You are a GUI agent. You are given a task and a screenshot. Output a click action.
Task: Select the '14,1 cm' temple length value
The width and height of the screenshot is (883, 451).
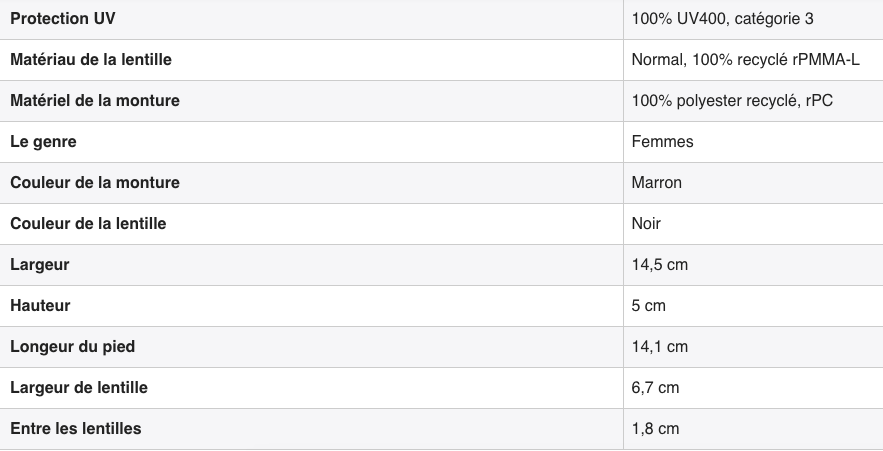(660, 347)
